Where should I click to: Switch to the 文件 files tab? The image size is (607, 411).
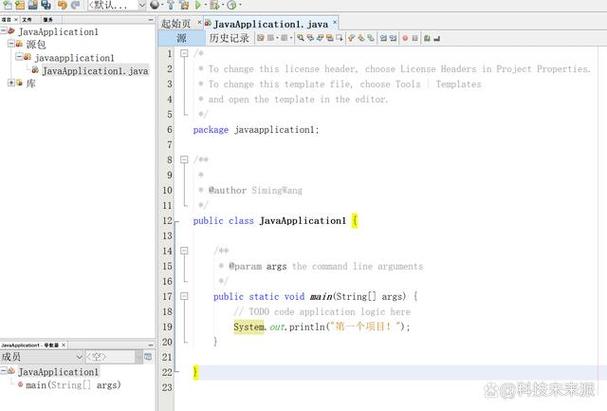pos(27,19)
